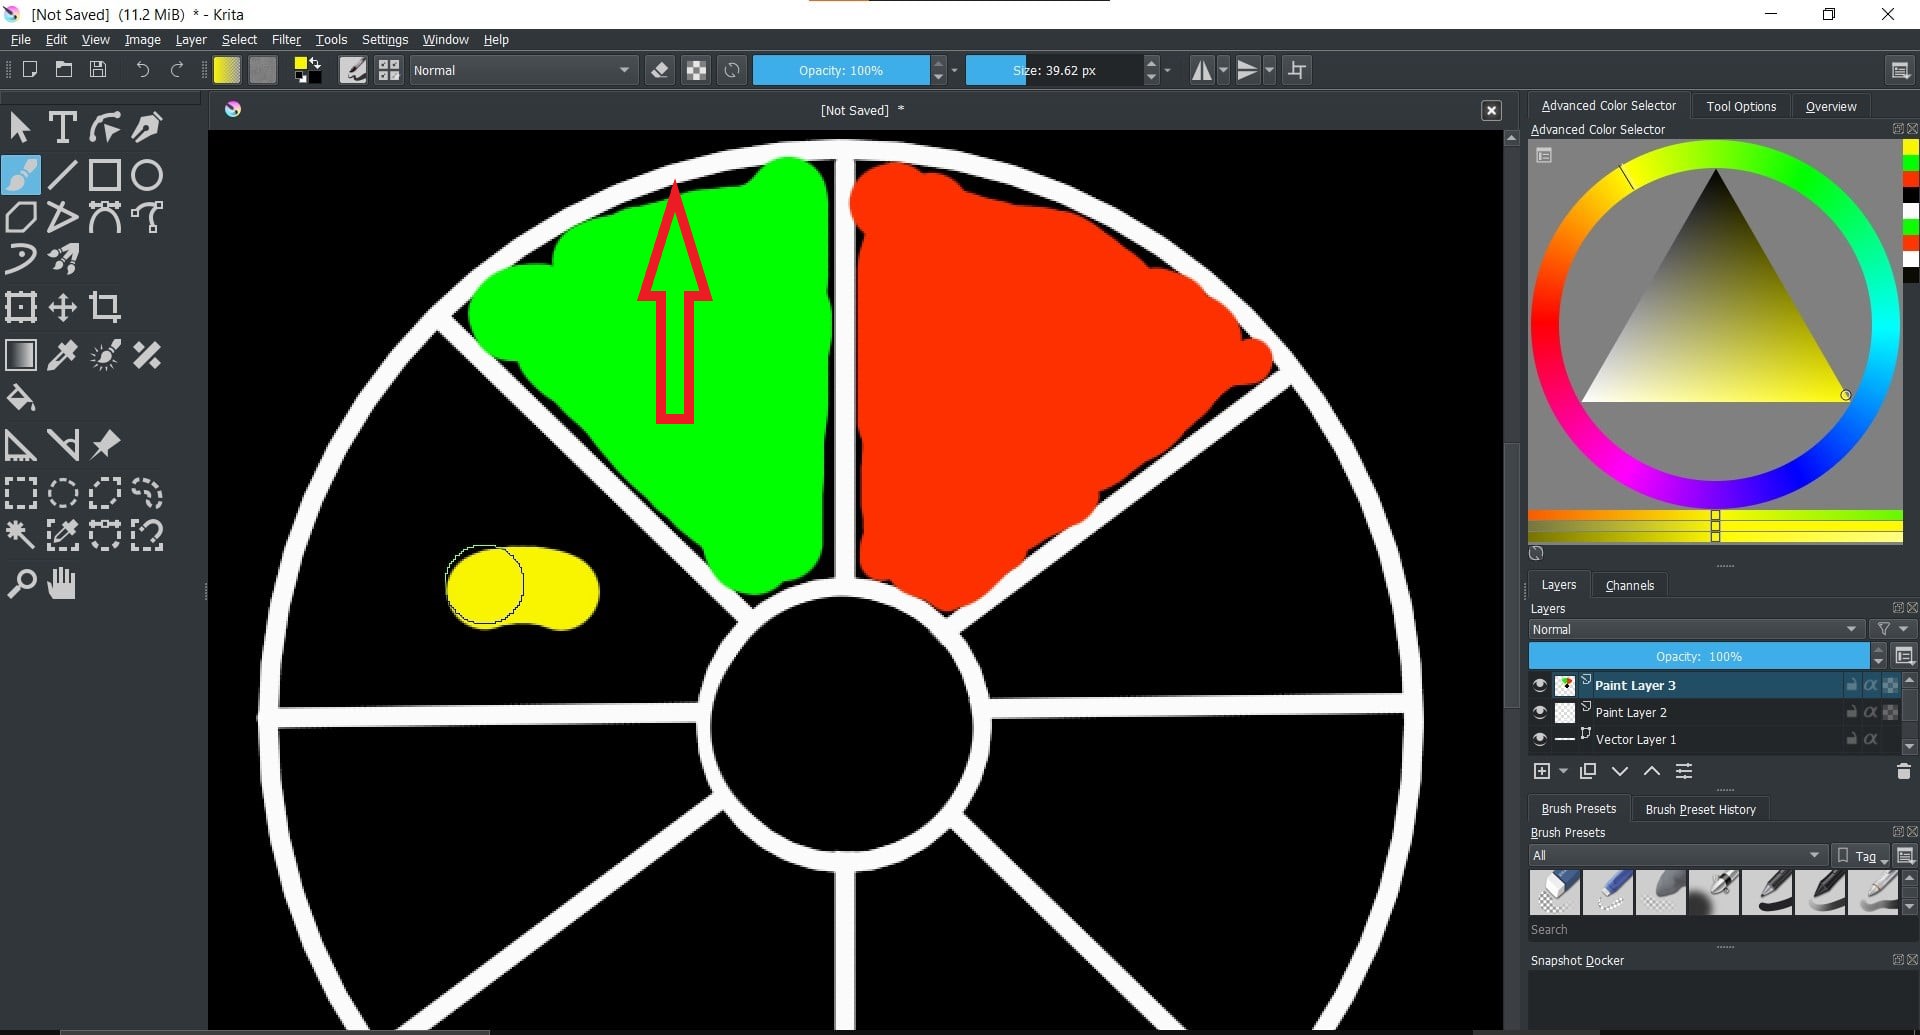
Task: Move layer up with chevron button
Action: 1652,771
